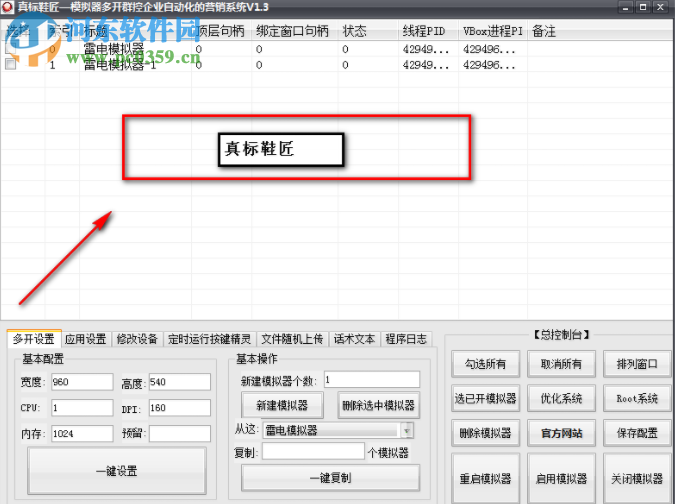
Task: Click the app icon in title bar
Action: click(x=7, y=7)
